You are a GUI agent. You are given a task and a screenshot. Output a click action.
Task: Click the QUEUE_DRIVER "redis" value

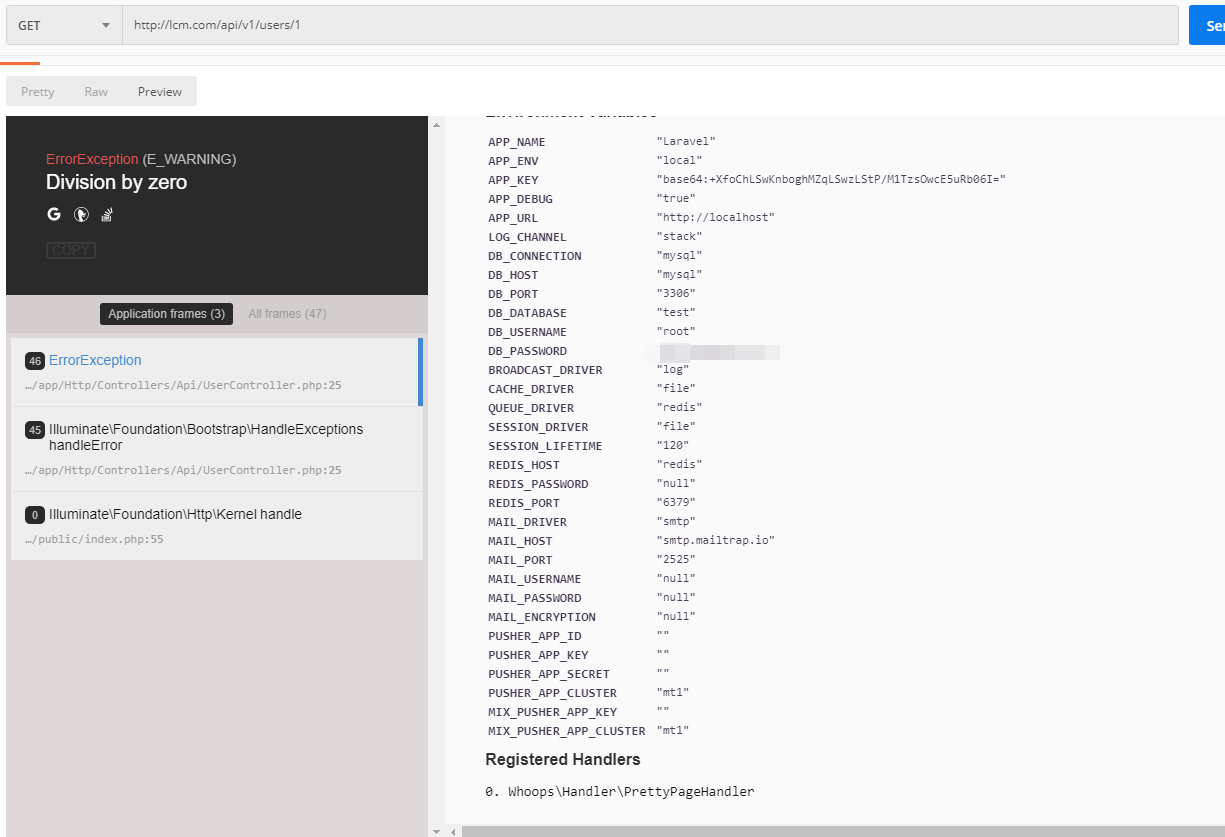pos(679,408)
